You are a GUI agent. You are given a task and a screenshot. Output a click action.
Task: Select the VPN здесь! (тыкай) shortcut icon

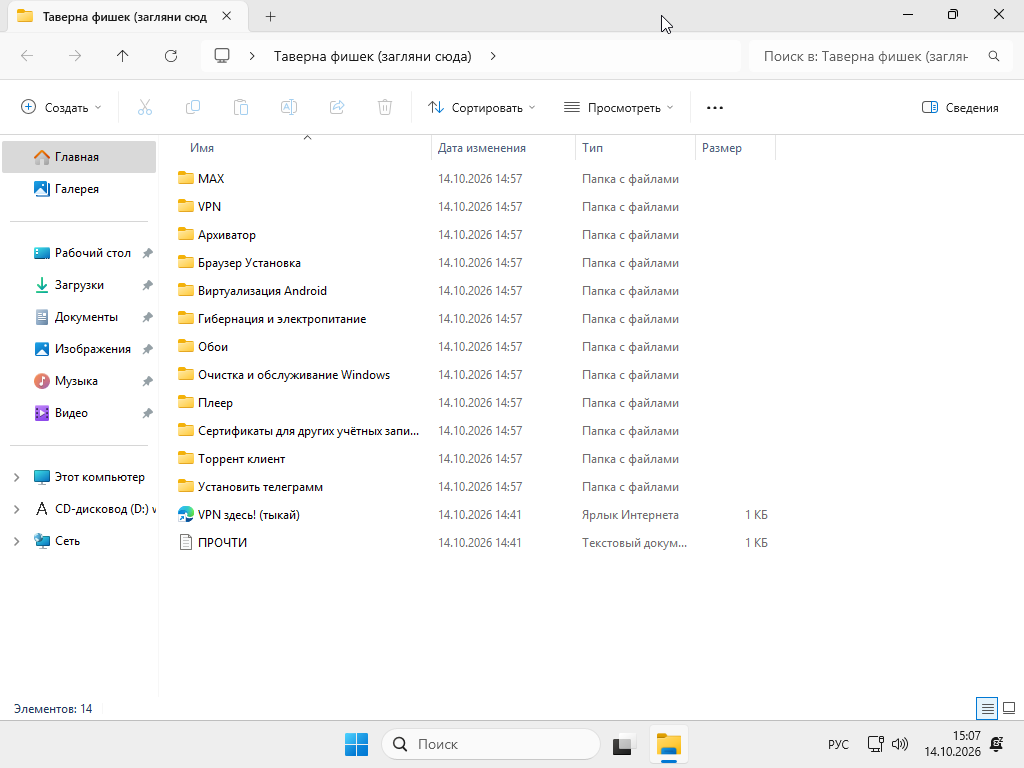[186, 515]
